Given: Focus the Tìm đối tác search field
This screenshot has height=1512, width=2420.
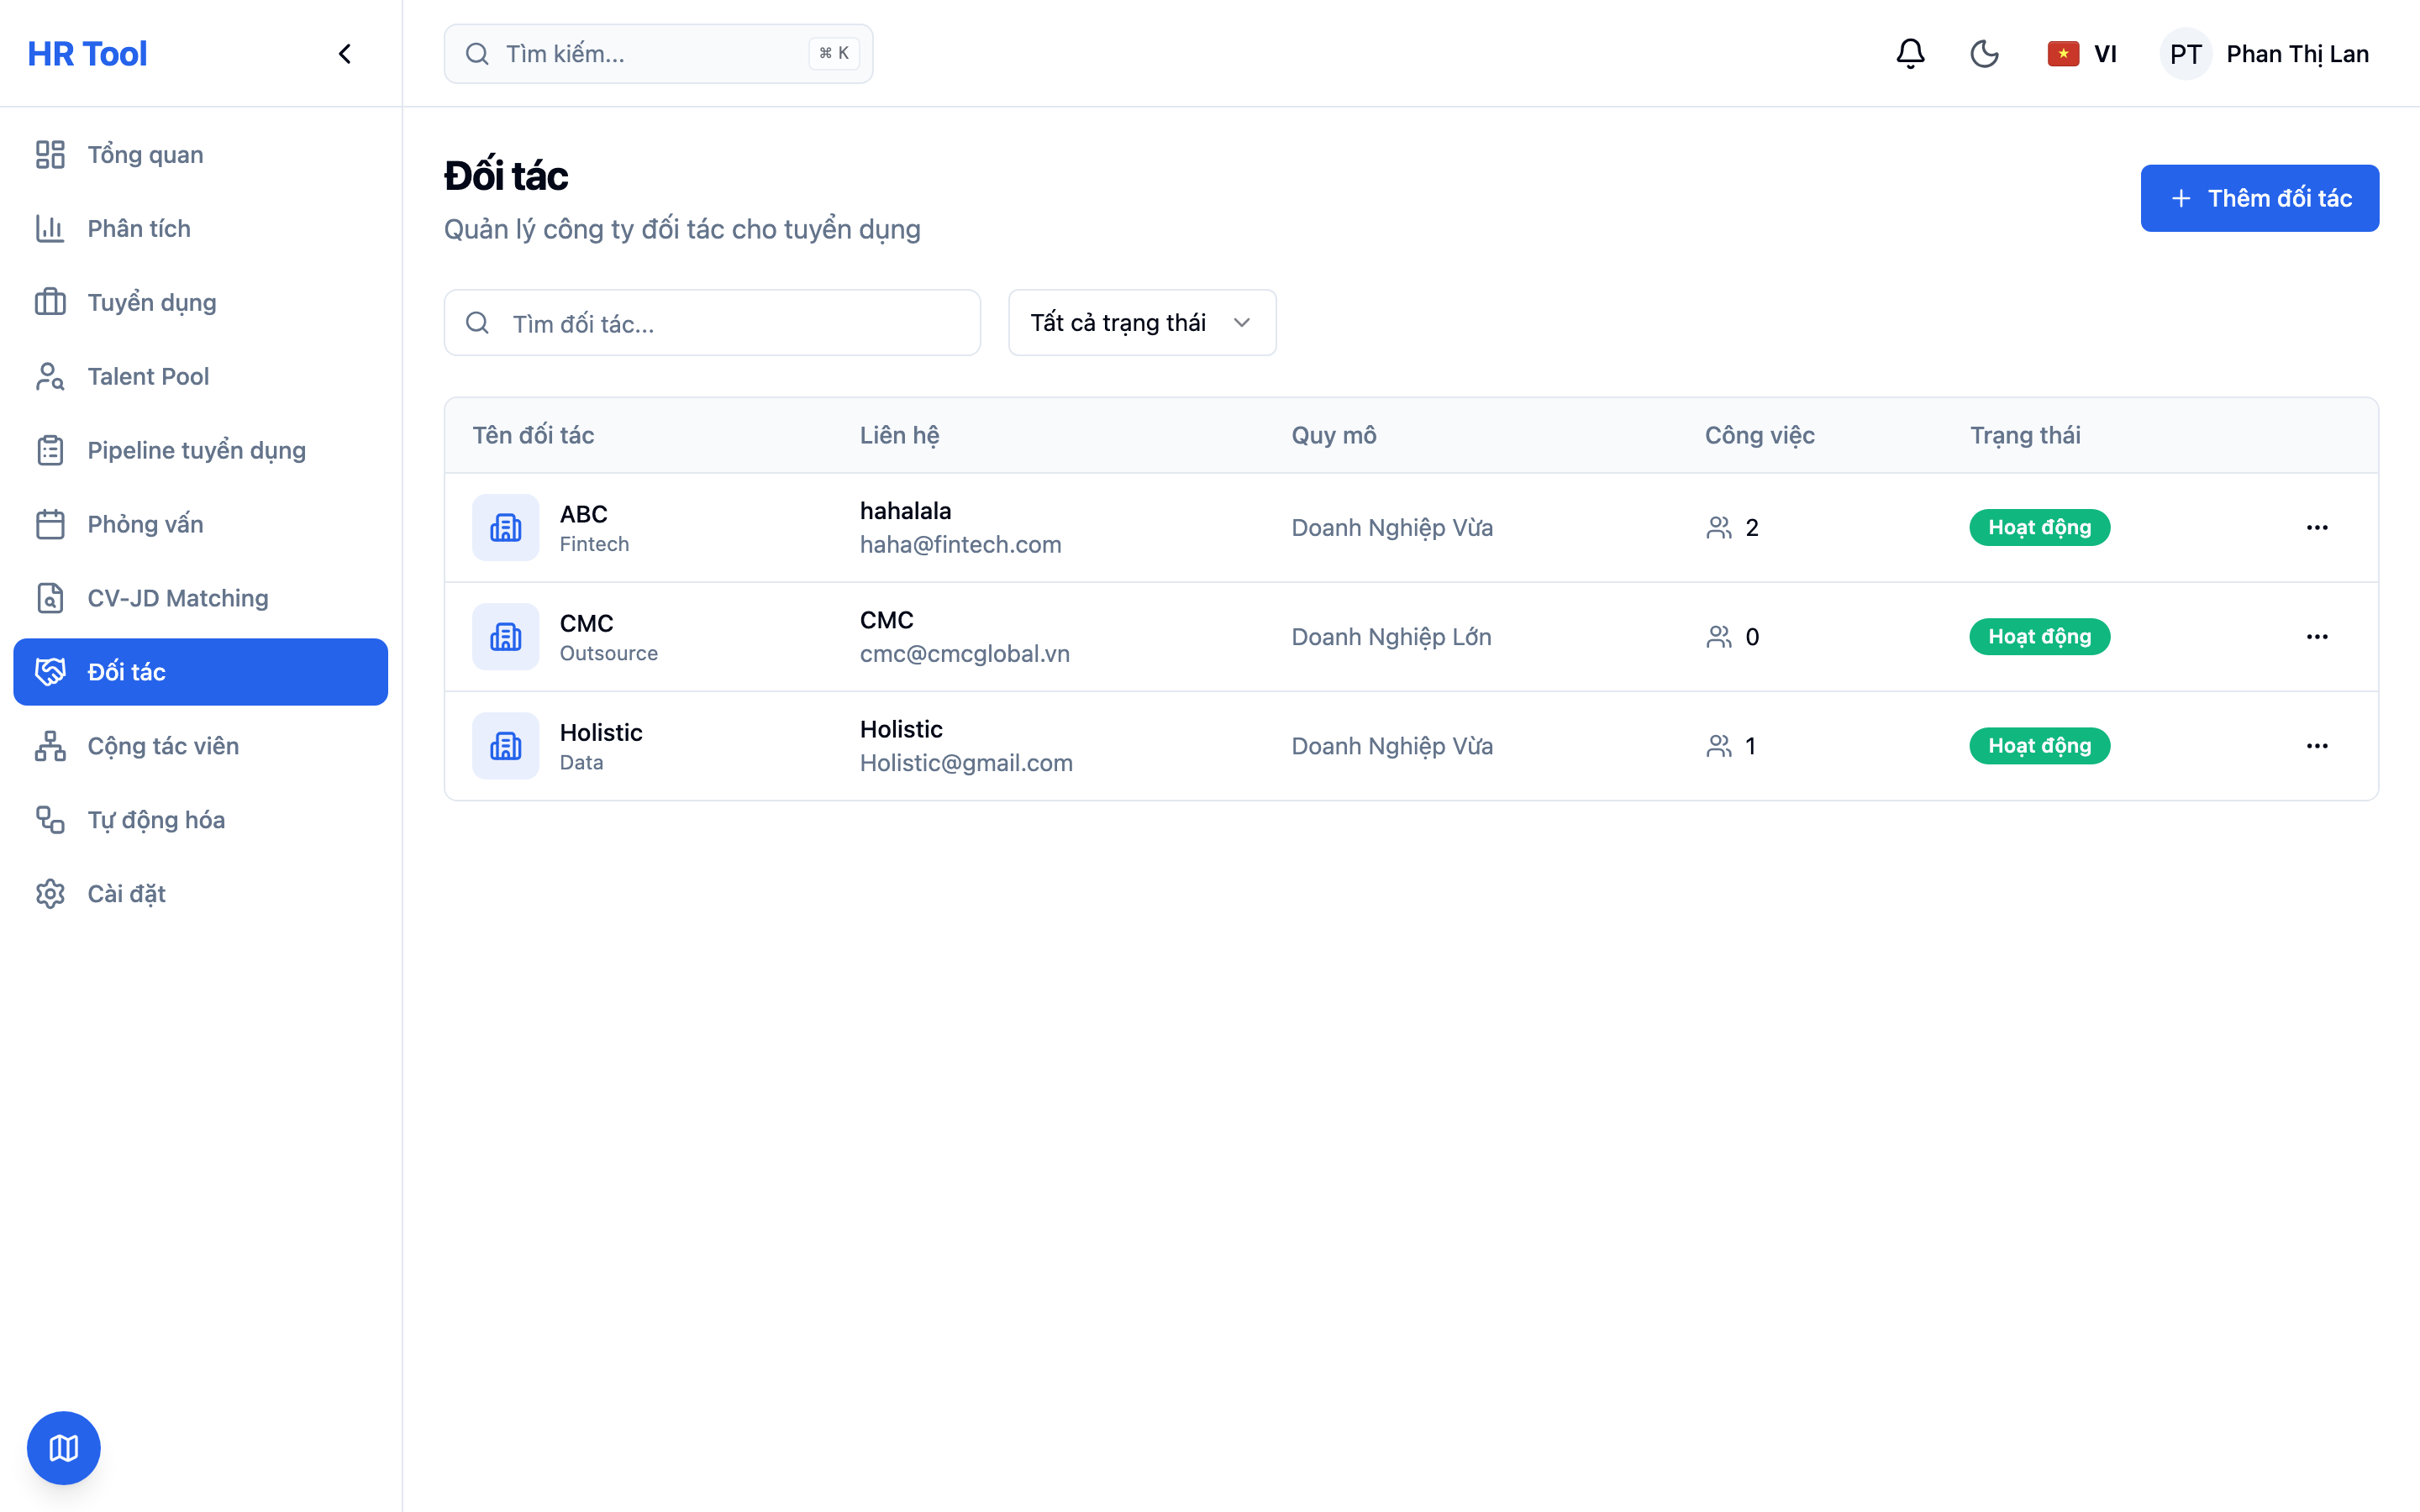Looking at the screenshot, I should [x=712, y=323].
